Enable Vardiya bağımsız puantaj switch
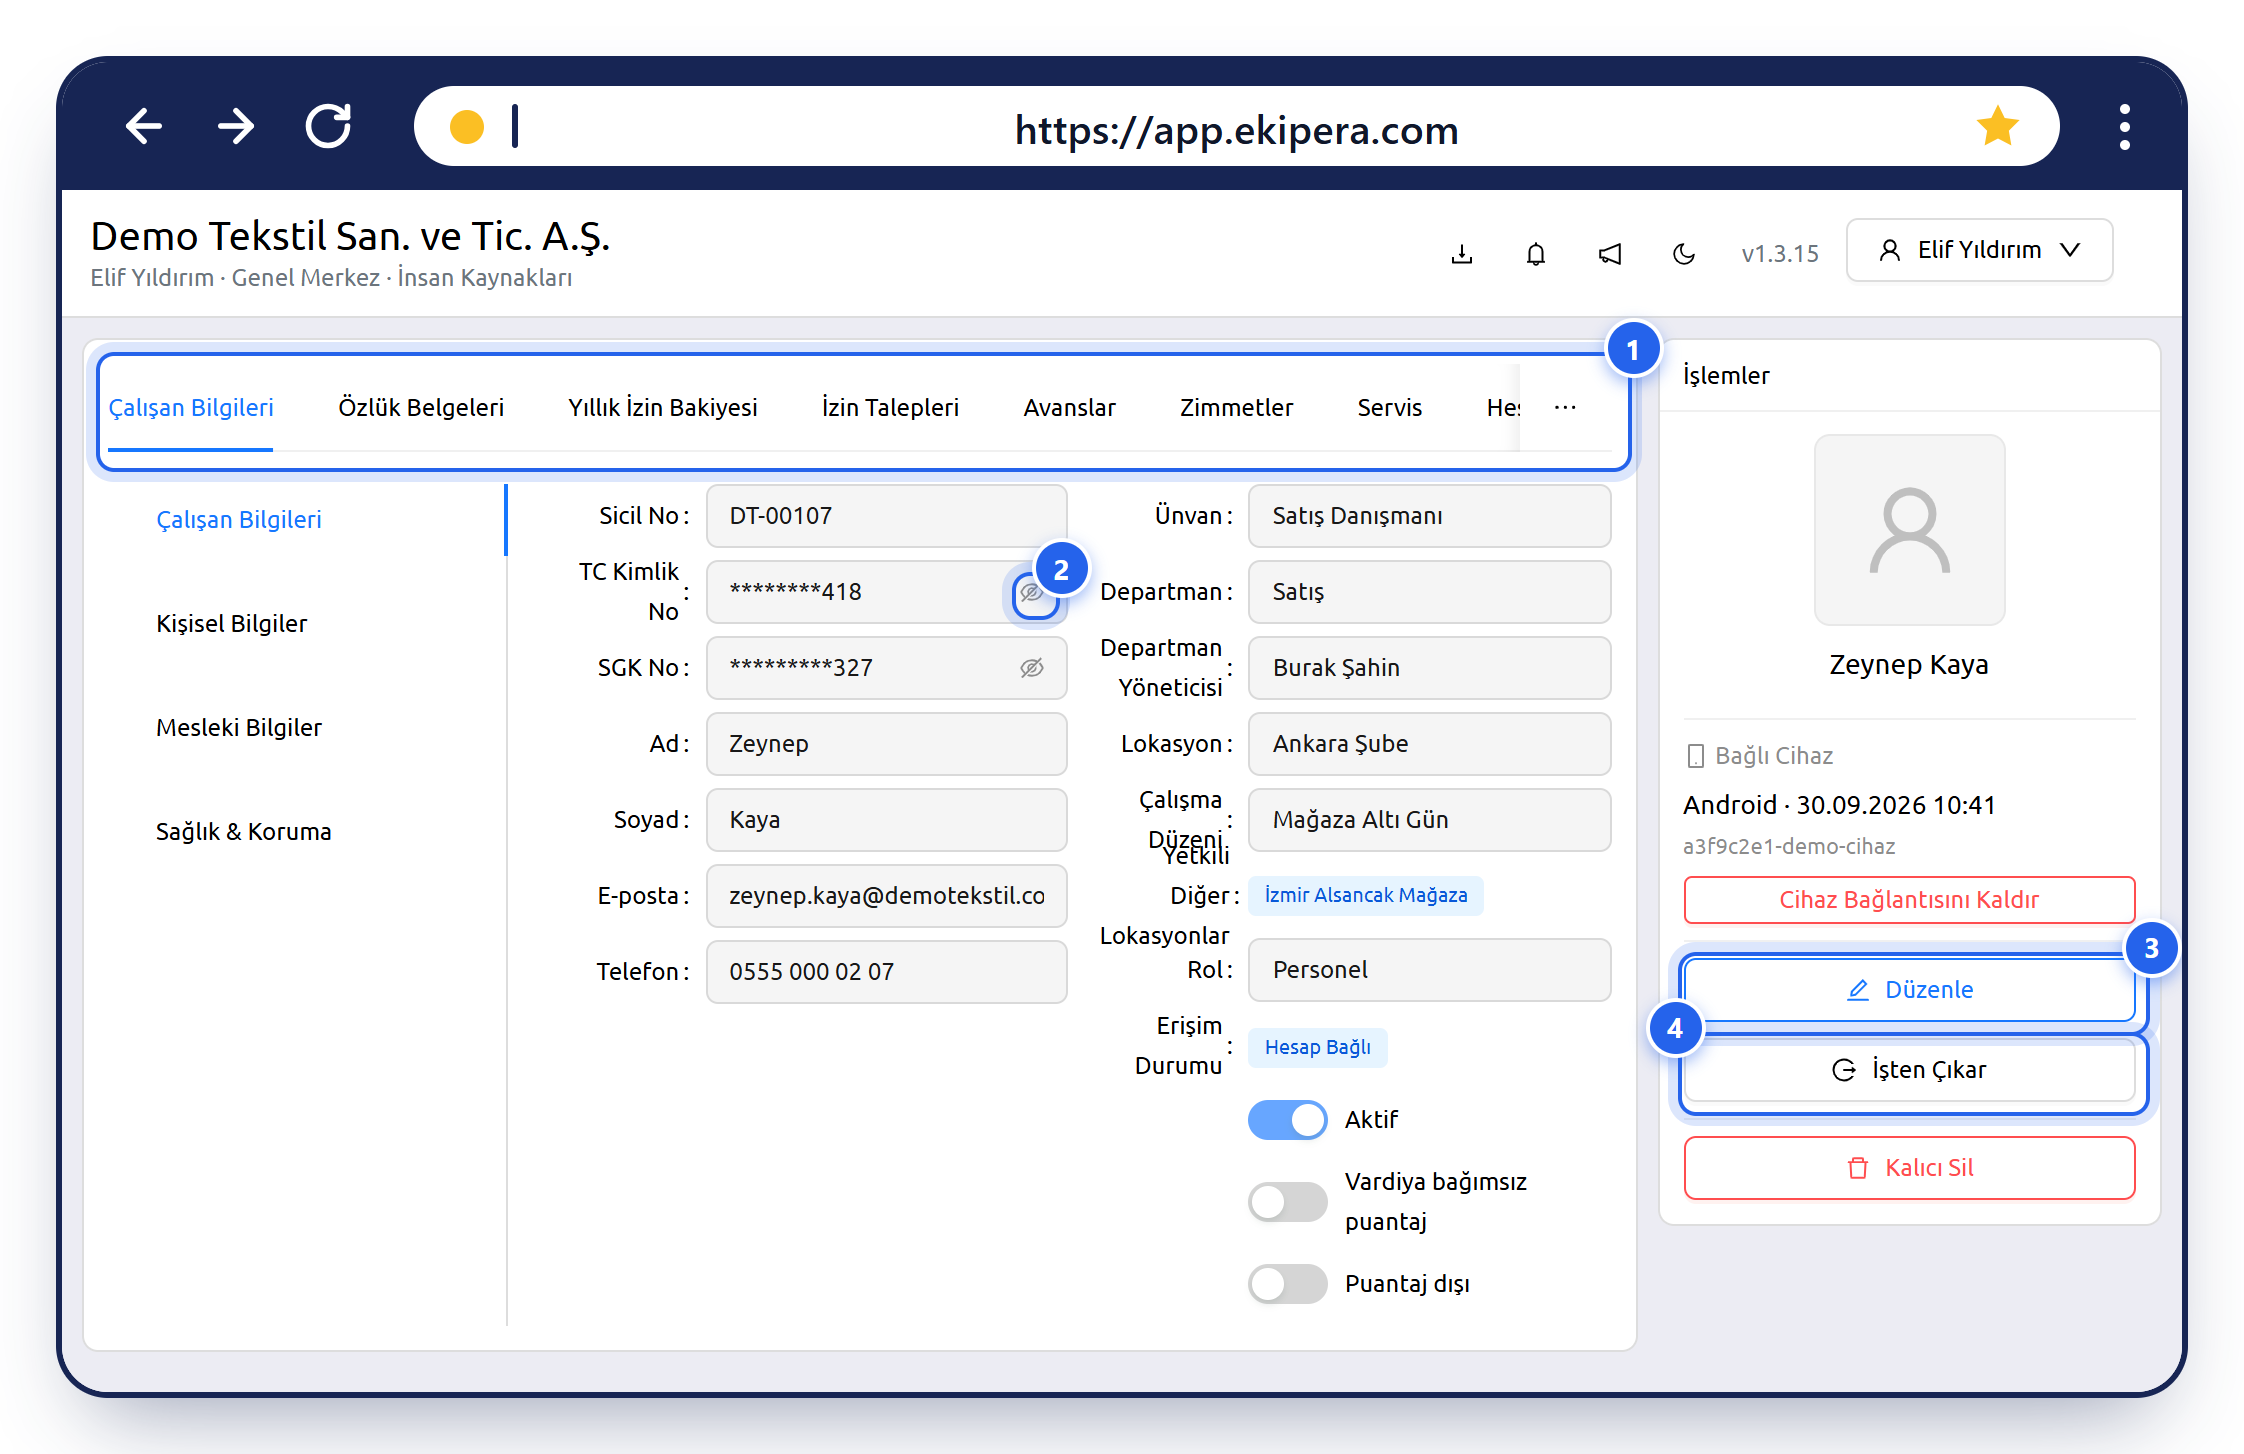 (1288, 1202)
